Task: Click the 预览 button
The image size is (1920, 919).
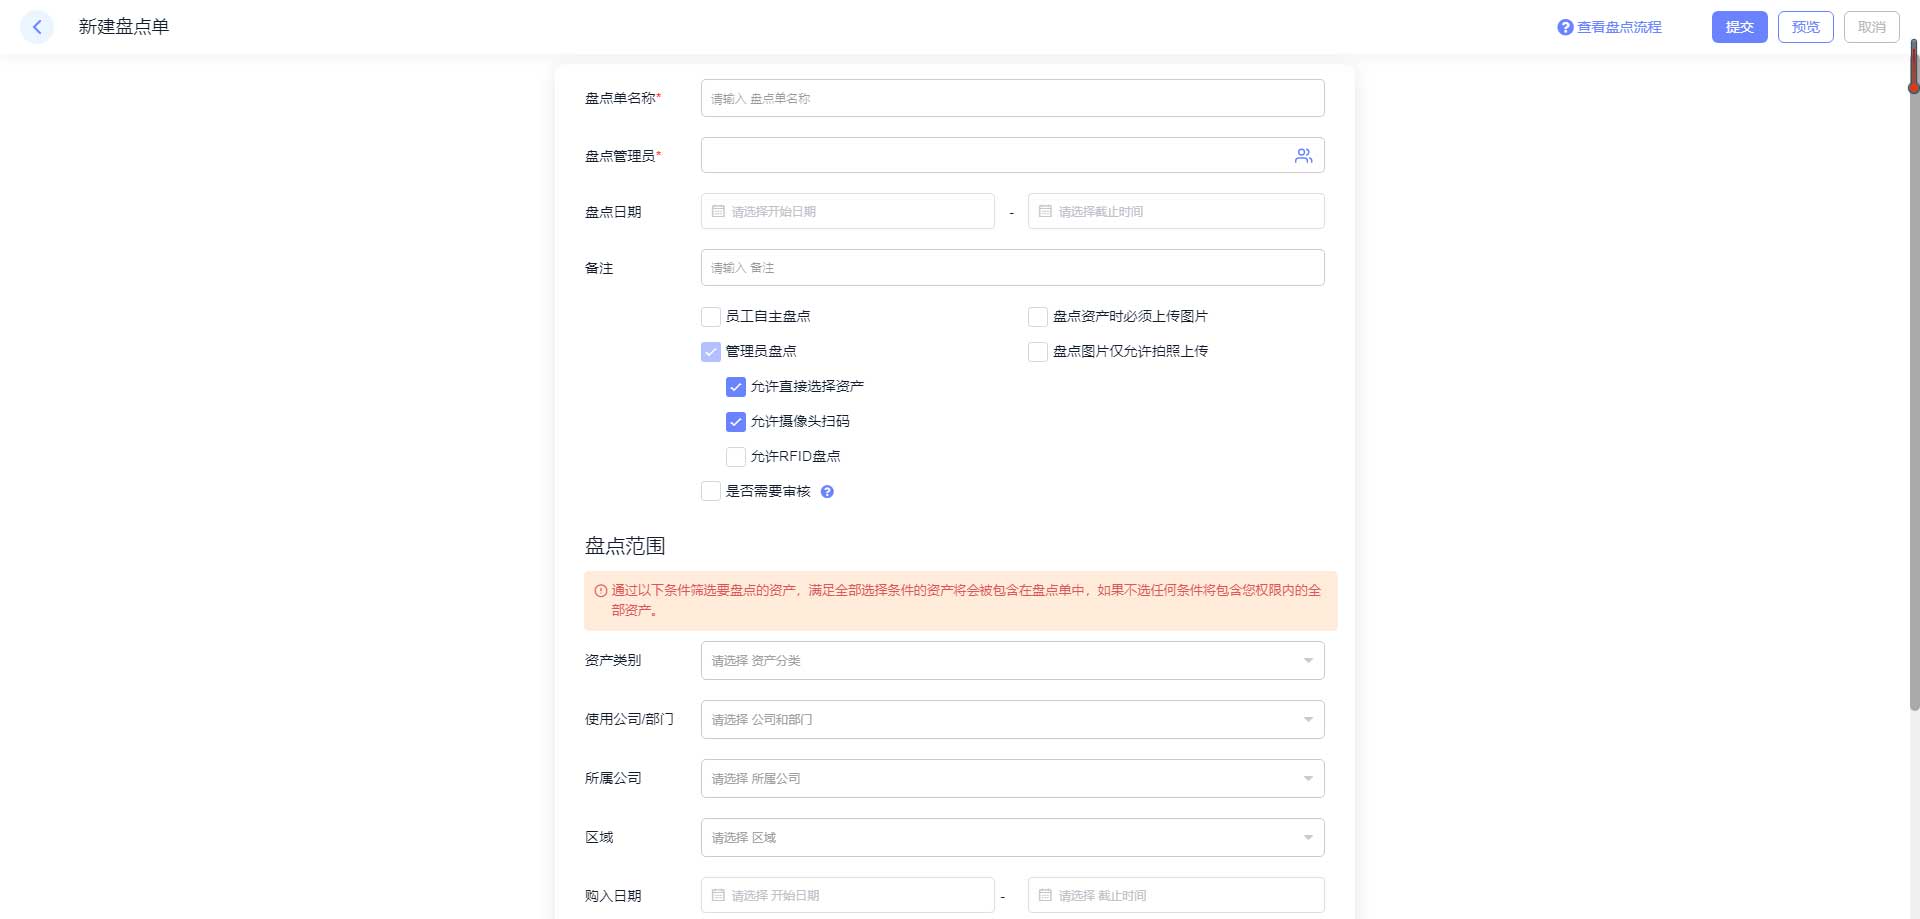Action: point(1805,27)
